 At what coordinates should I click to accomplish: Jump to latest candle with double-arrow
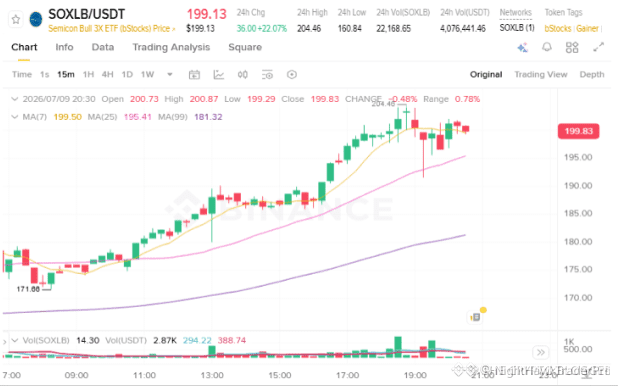[541, 352]
